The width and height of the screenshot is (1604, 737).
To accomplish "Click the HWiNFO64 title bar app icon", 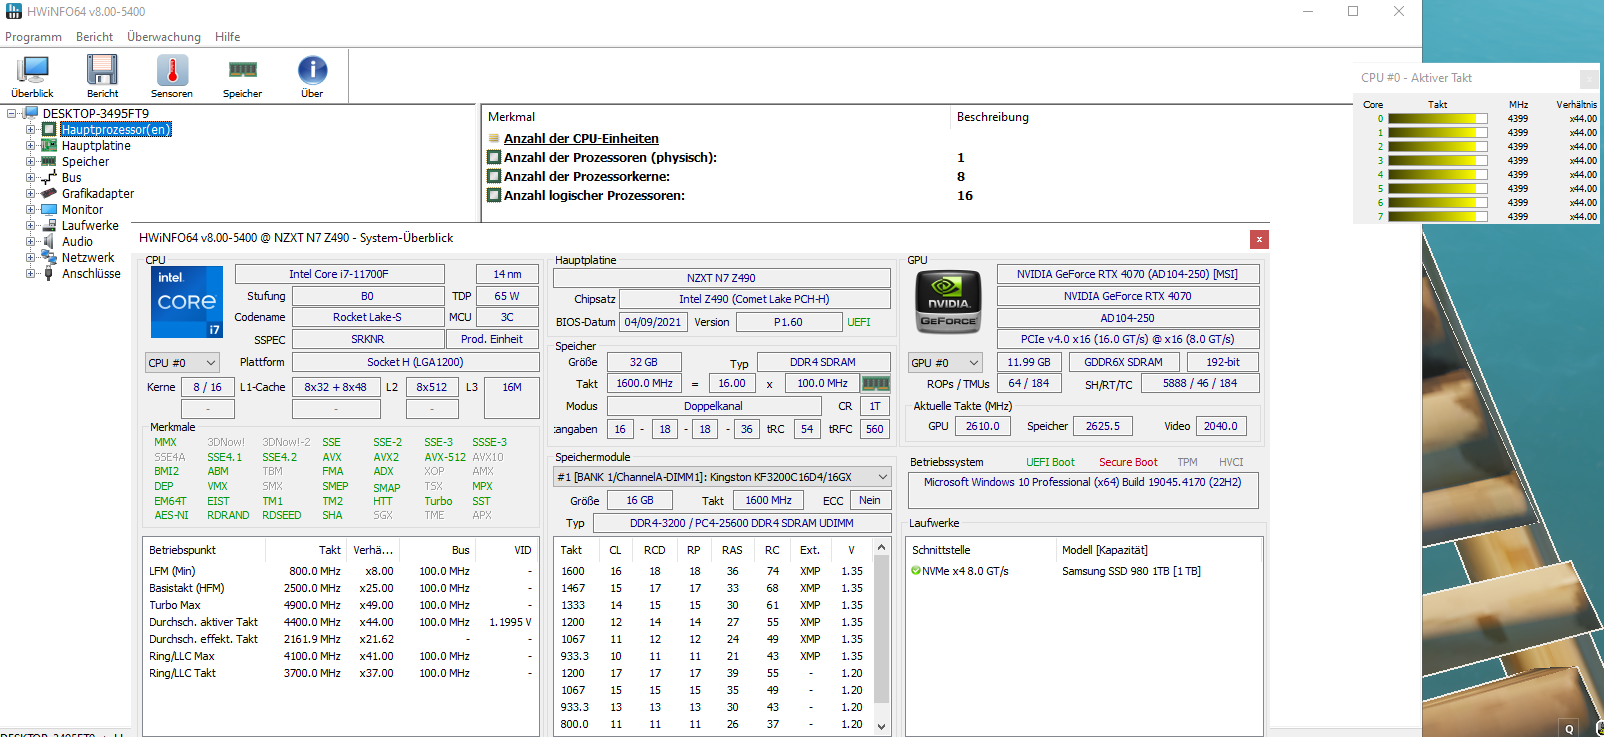I will [14, 11].
